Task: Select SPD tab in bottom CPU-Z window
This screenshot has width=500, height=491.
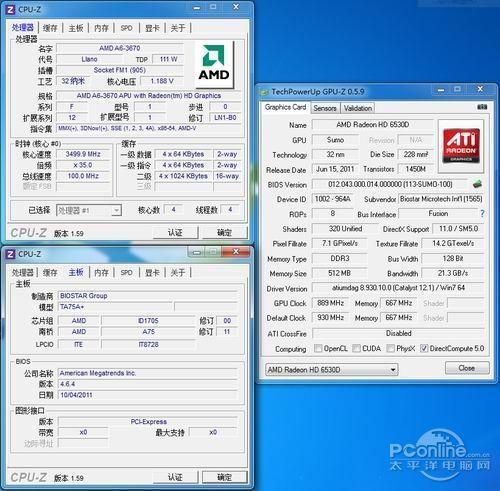Action: point(126,273)
